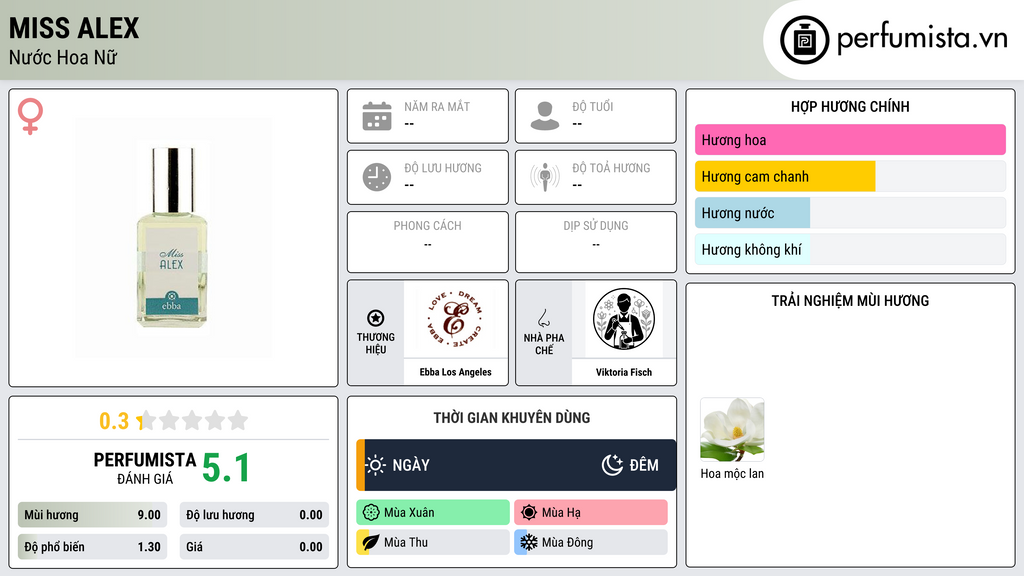
Task: Click the Năm Ra Mắt label
Action: point(437,106)
